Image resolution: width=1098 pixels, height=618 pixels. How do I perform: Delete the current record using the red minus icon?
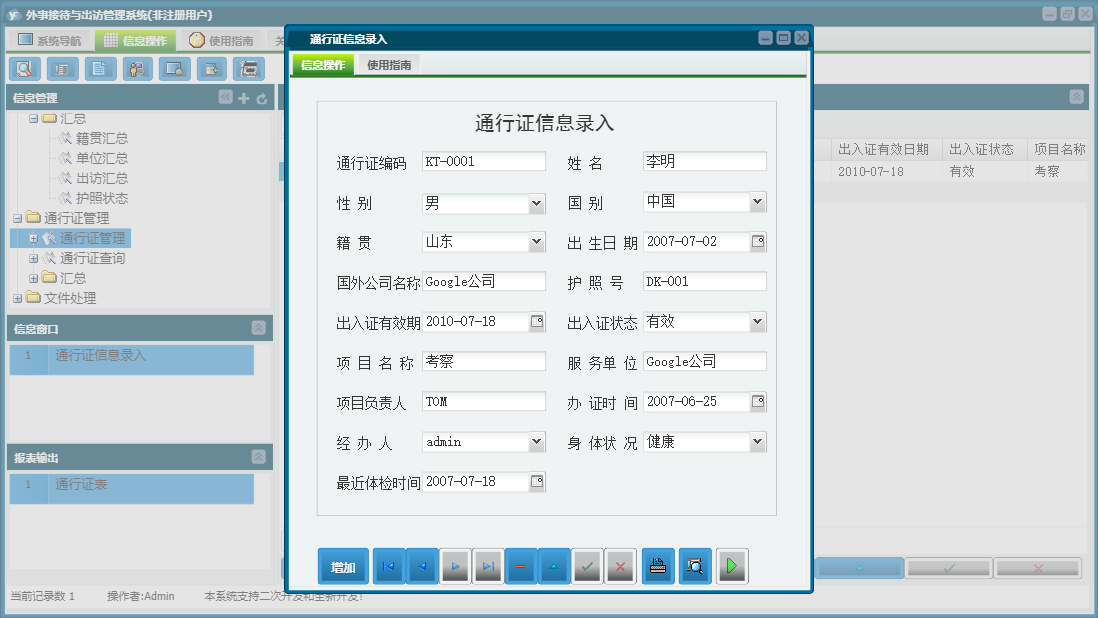(521, 566)
